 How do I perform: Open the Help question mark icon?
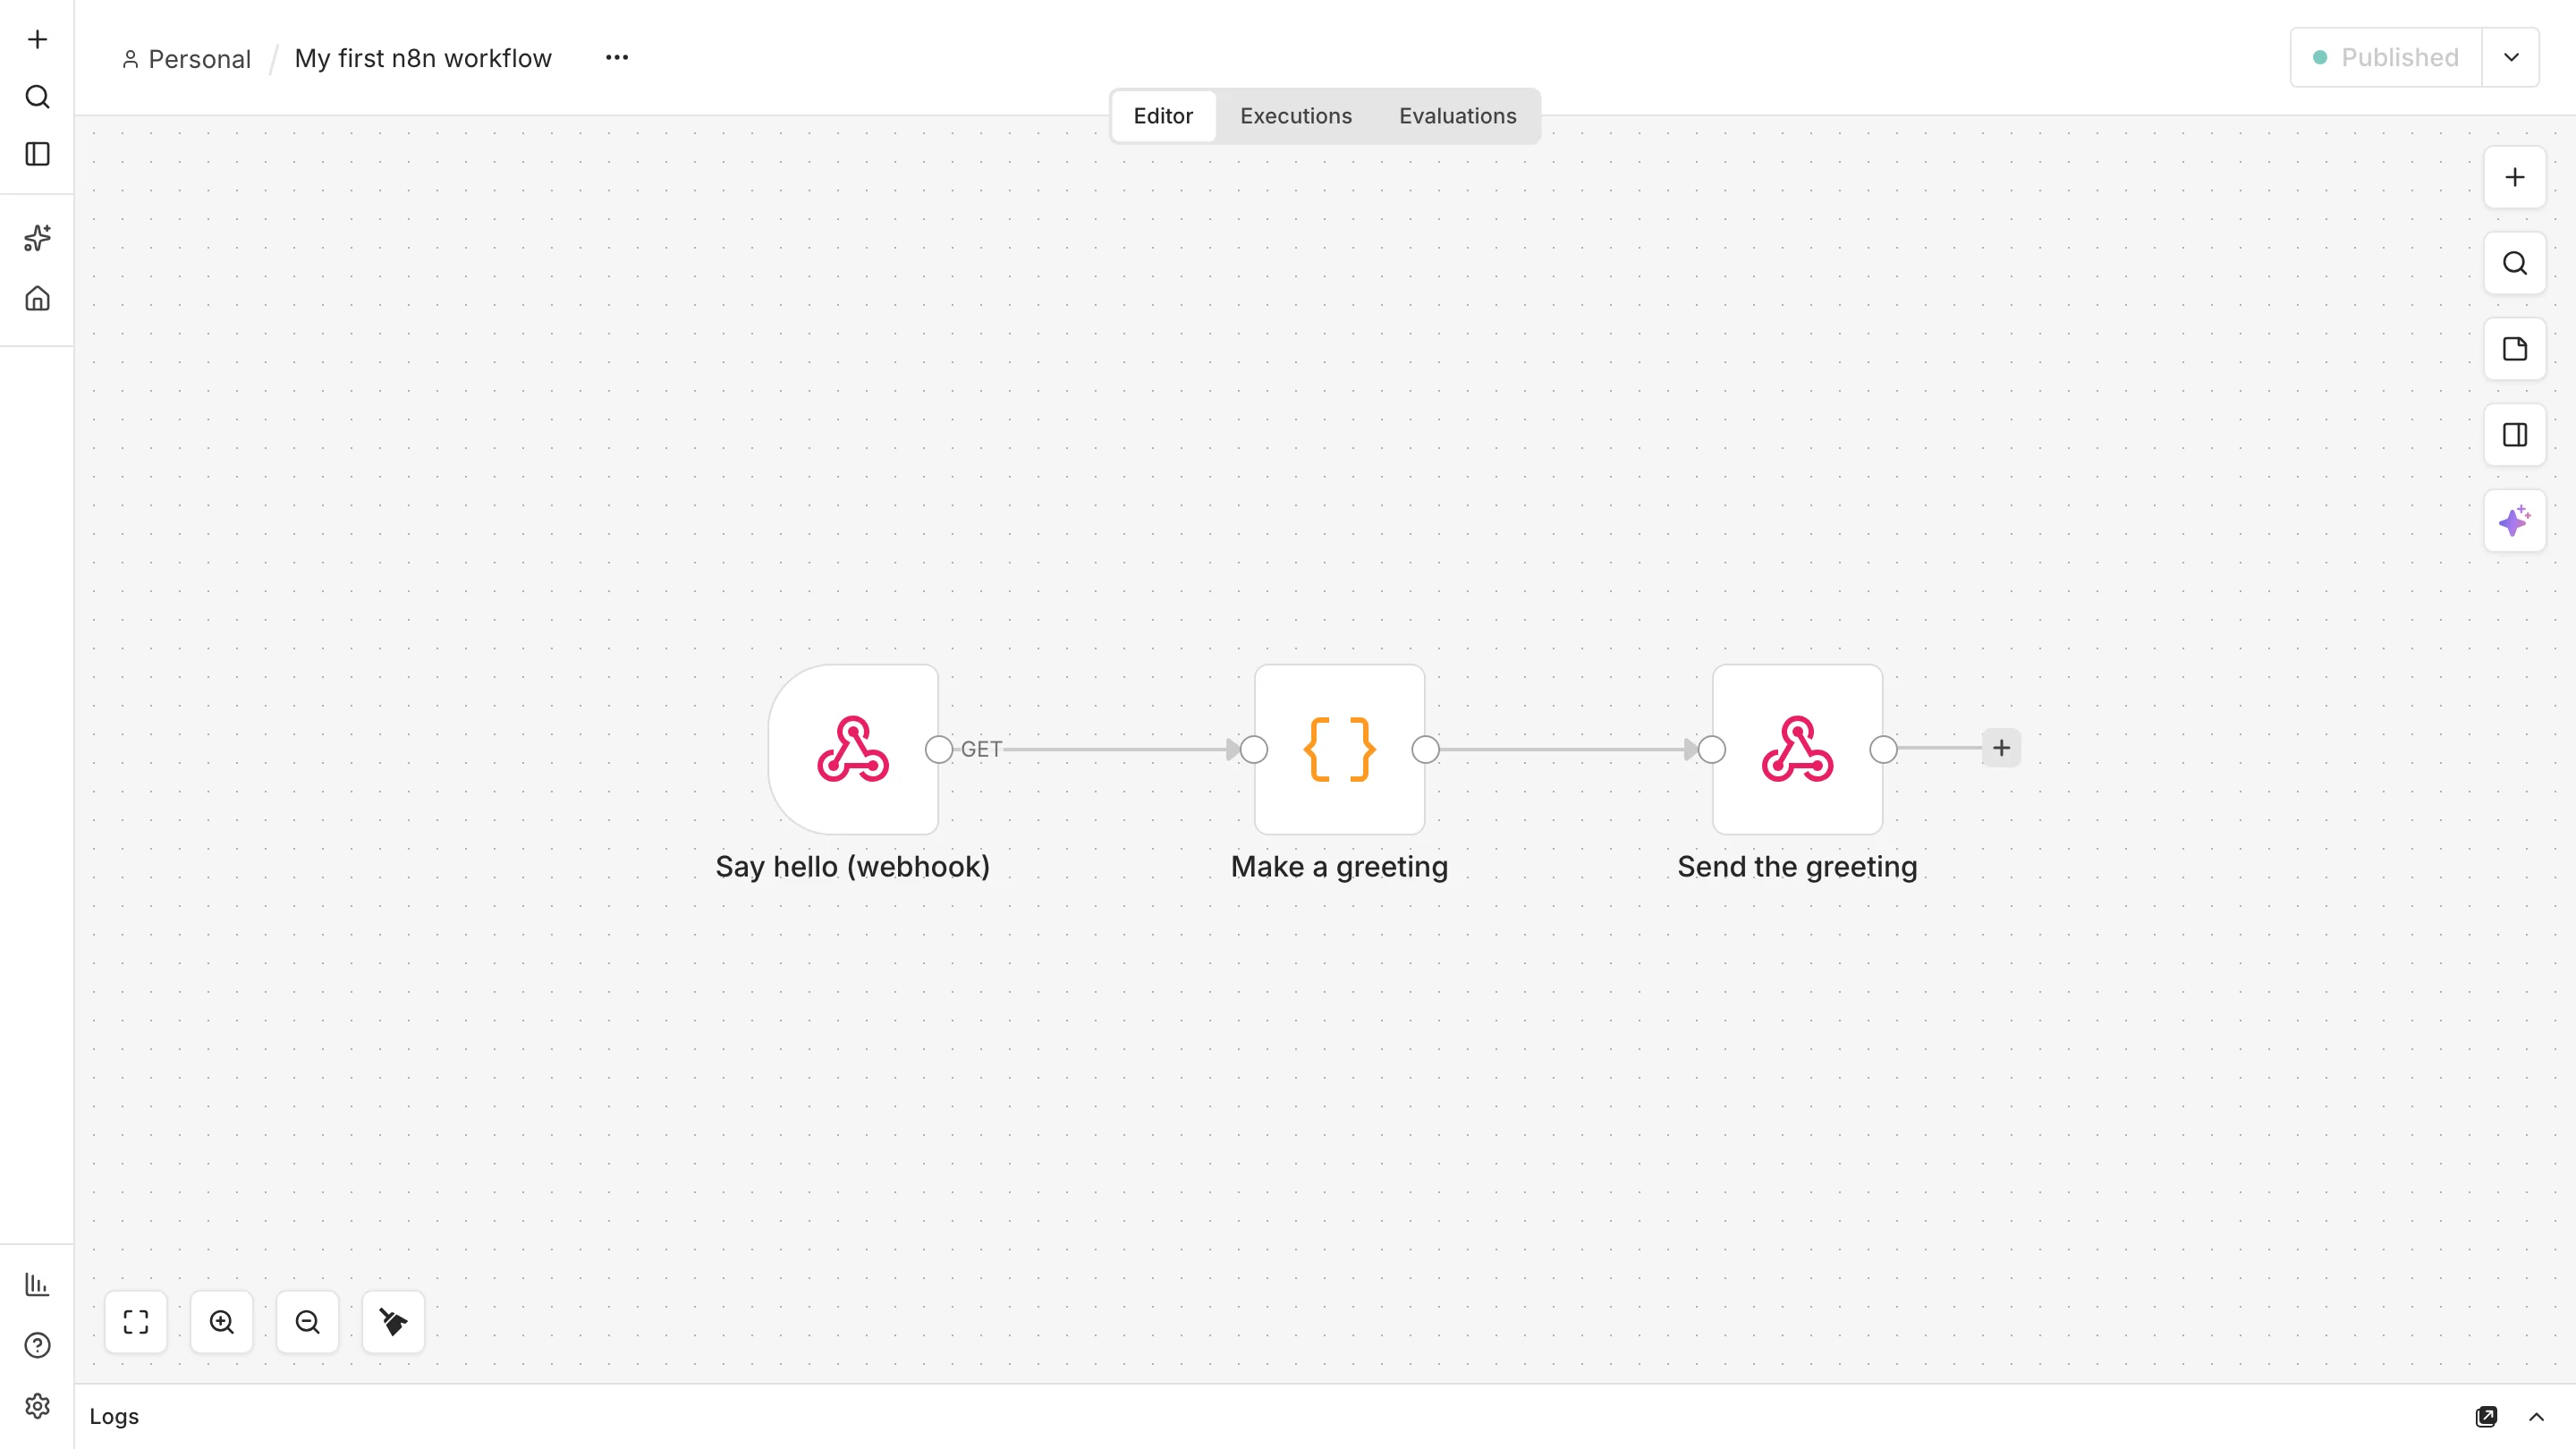tap(37, 1345)
